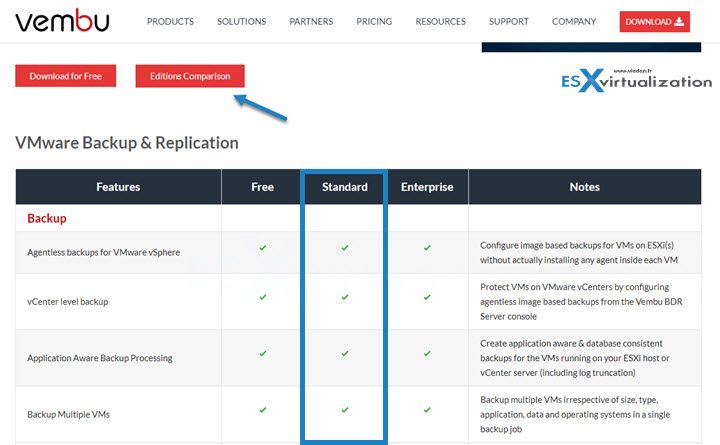Click the note 'Configure image based backups for VMs'
Image resolution: width=720 pixels, height=445 pixels.
click(x=579, y=253)
